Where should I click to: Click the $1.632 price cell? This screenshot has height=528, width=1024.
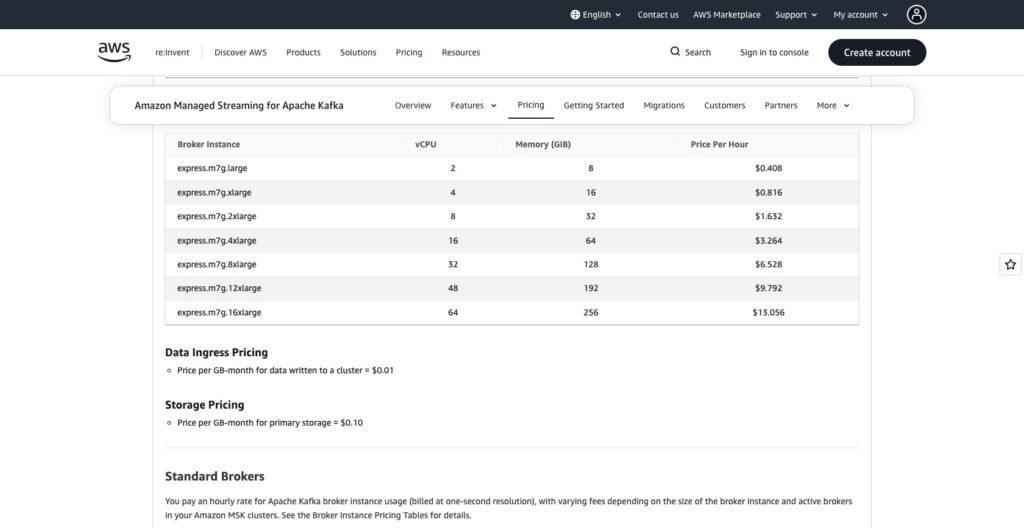click(769, 216)
